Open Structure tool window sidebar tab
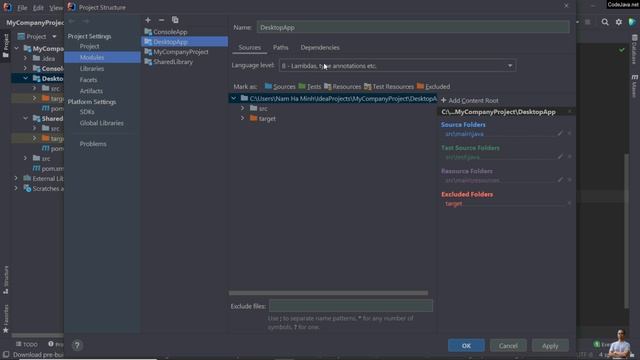This screenshot has height=360, width=640. pyautogui.click(x=6, y=280)
